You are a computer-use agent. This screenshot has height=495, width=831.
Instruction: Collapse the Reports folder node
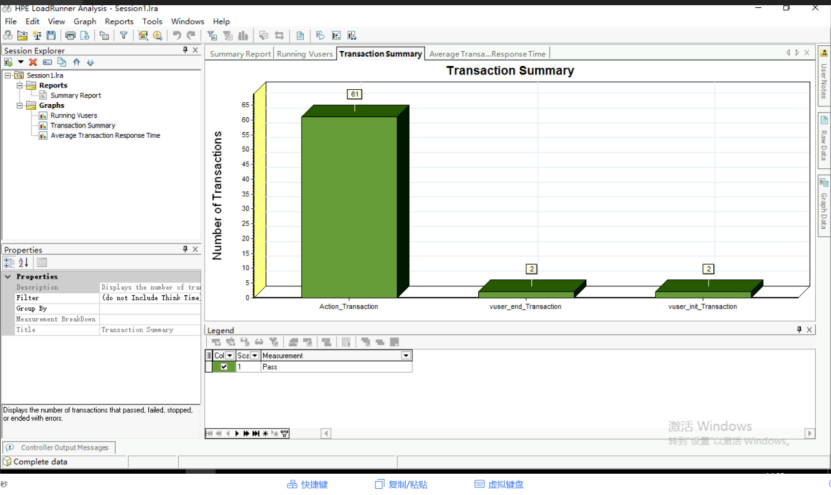[20, 85]
